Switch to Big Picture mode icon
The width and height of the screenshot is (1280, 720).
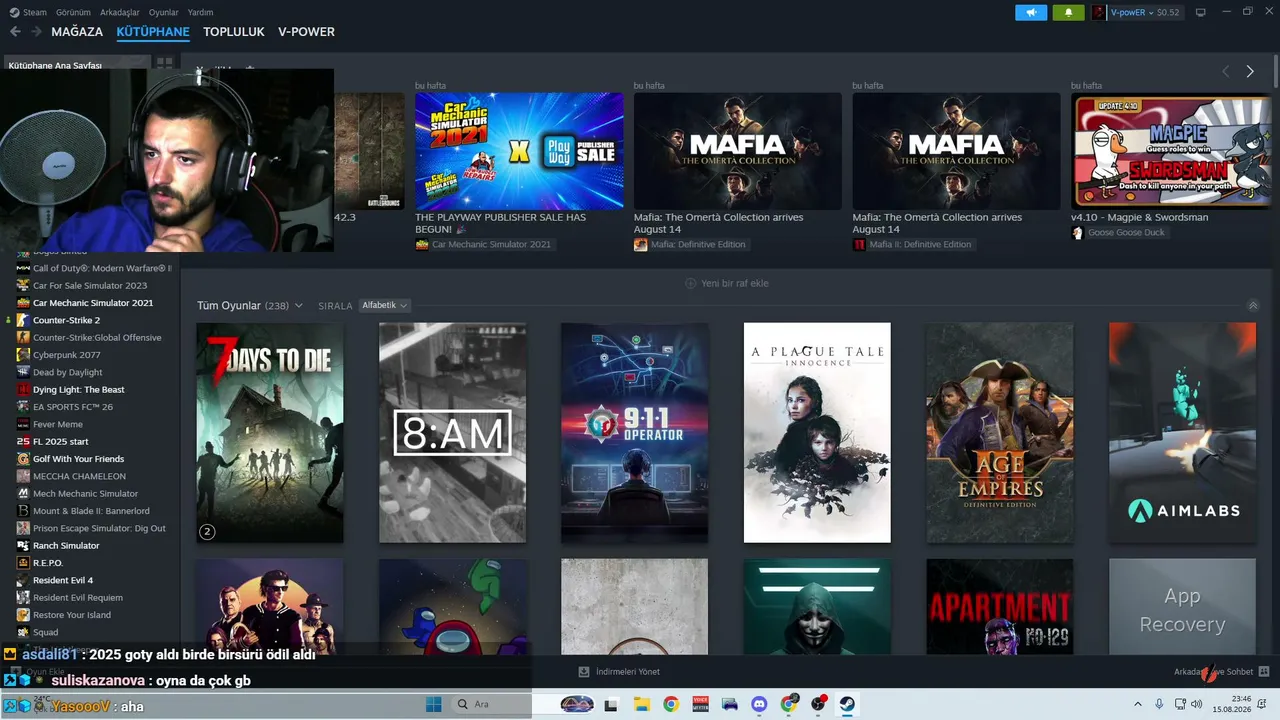pyautogui.click(x=1201, y=12)
